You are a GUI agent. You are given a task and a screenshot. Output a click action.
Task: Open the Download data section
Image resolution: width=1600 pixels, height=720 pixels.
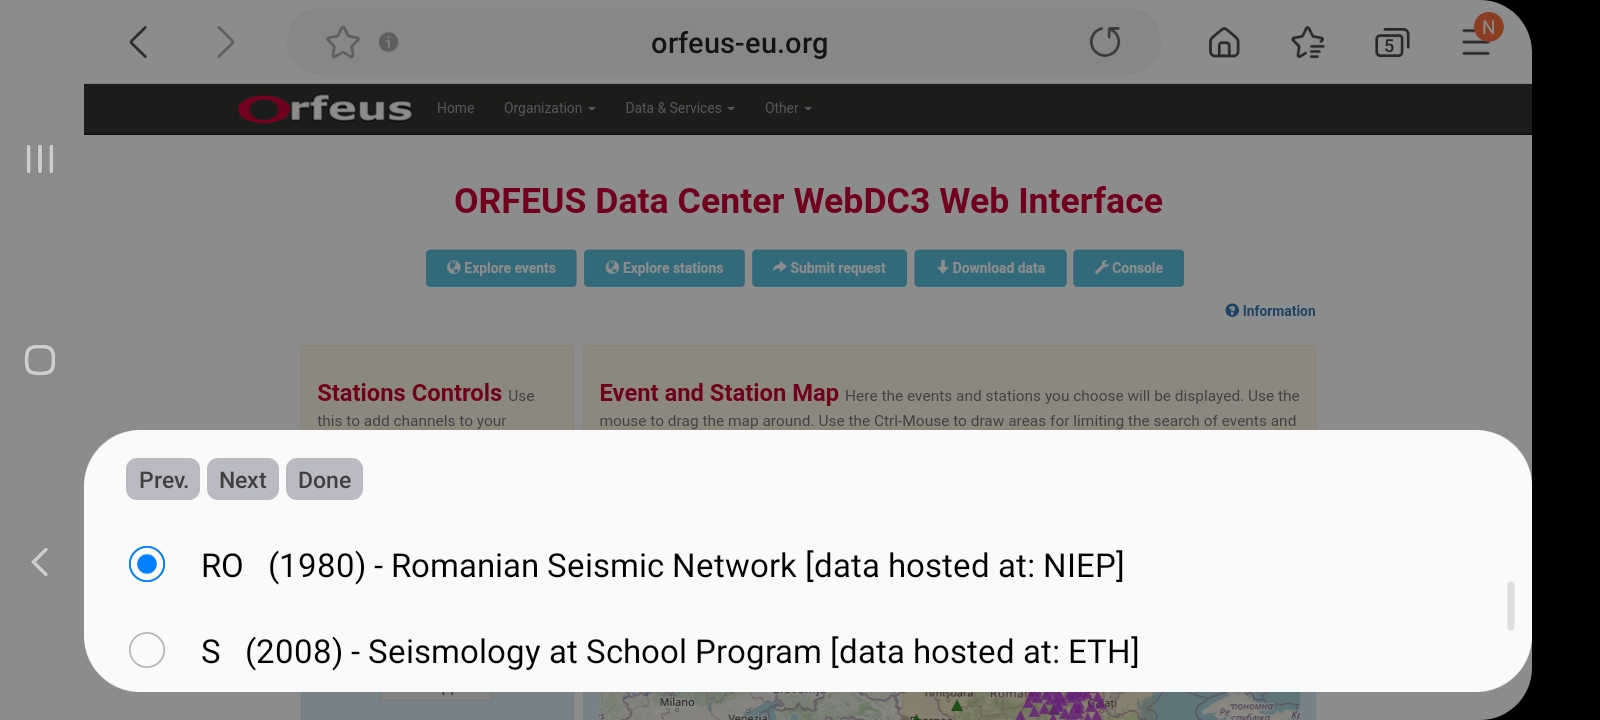point(990,268)
